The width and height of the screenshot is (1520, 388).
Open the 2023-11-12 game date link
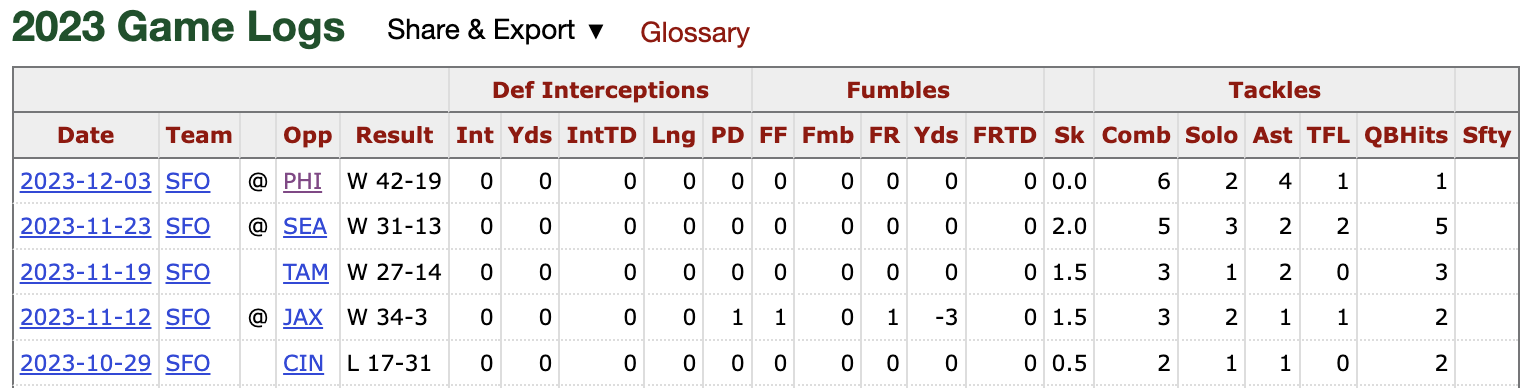pyautogui.click(x=85, y=318)
